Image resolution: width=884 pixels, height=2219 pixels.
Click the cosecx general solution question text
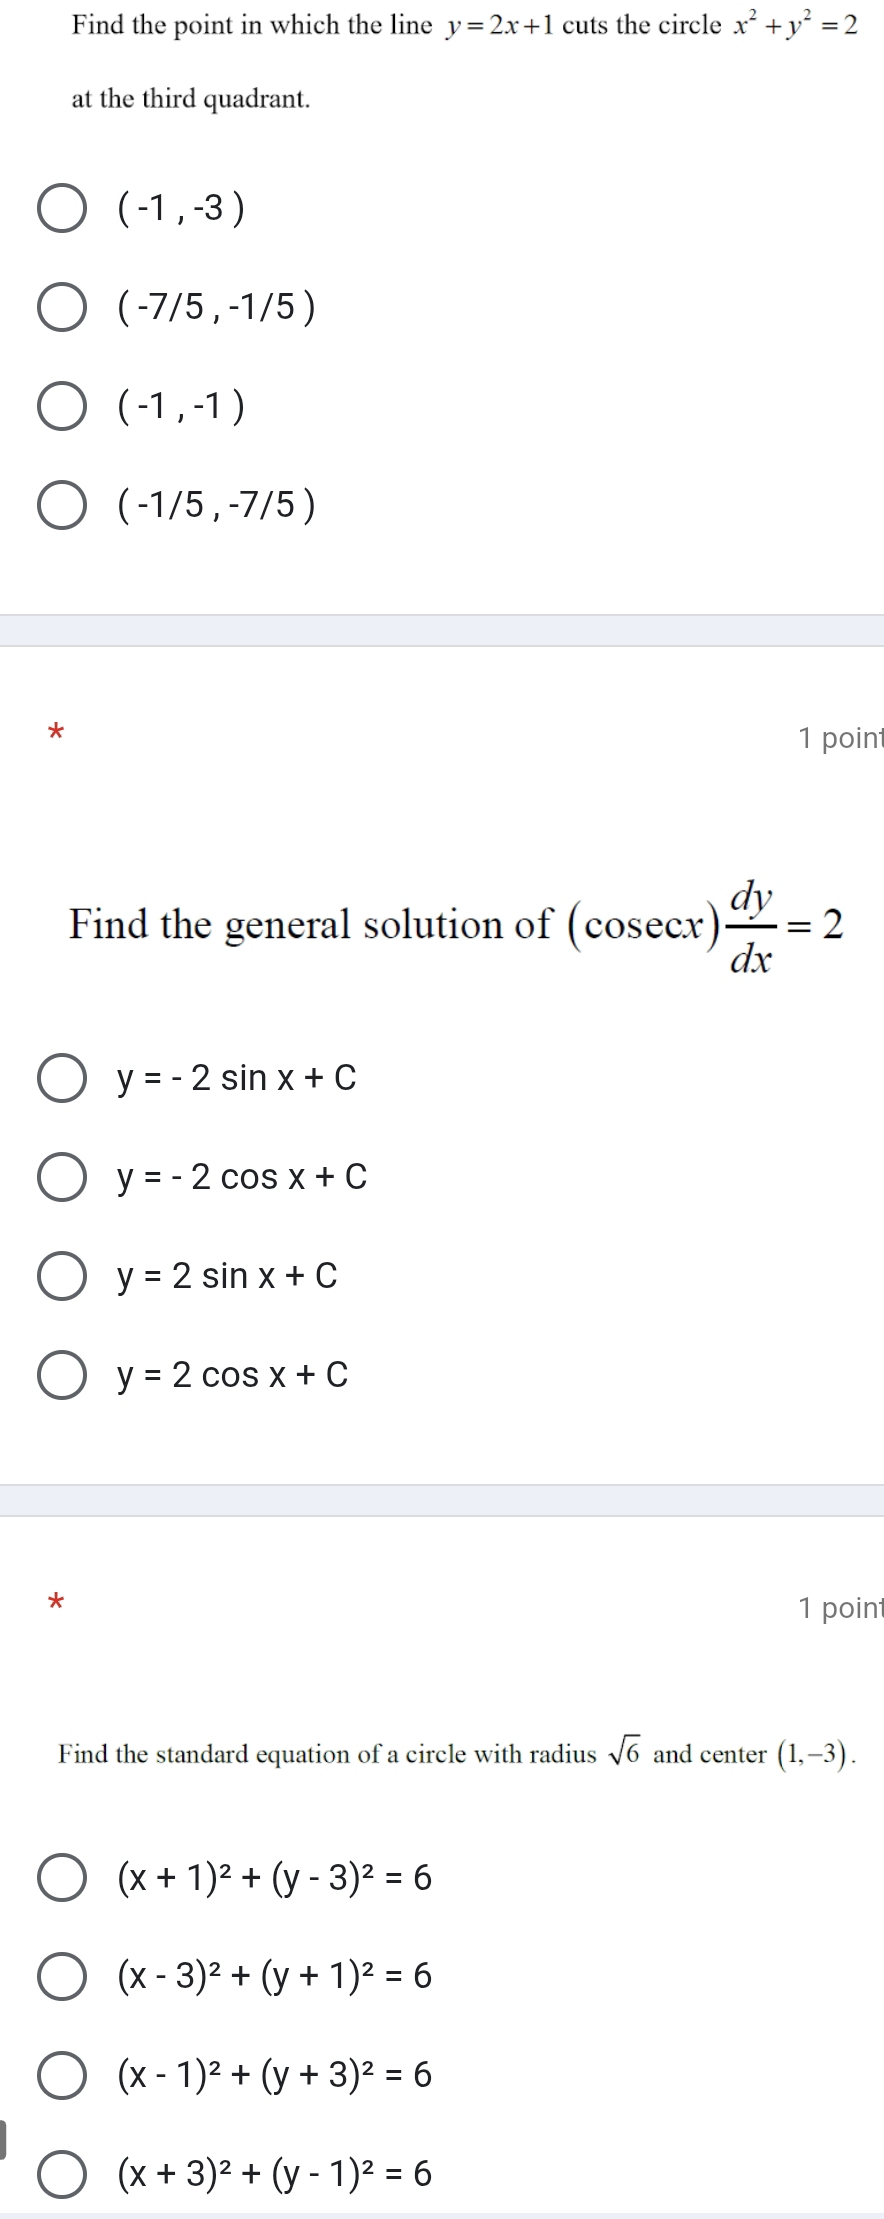(450, 924)
